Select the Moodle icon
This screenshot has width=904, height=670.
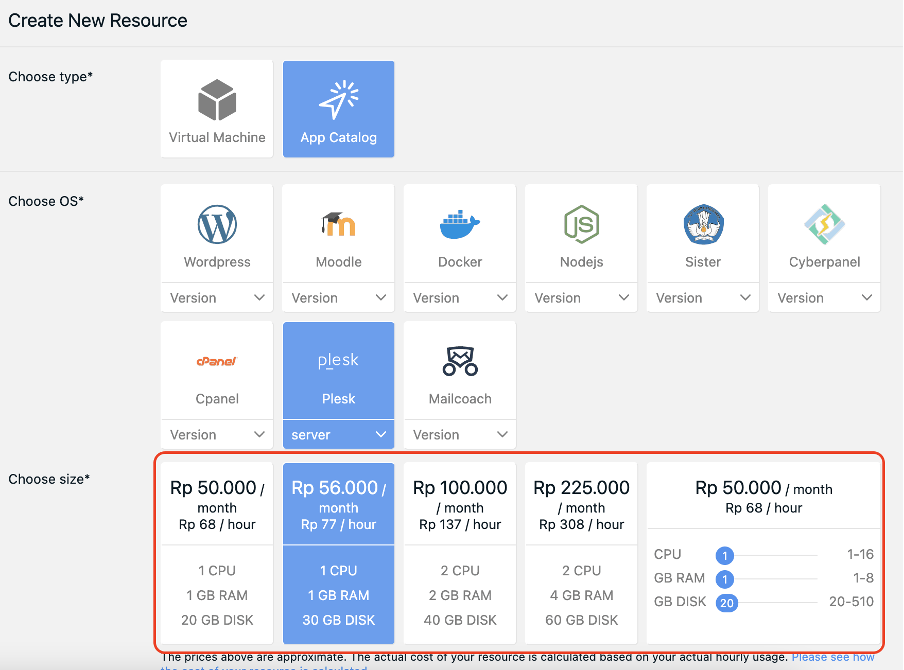click(x=338, y=233)
